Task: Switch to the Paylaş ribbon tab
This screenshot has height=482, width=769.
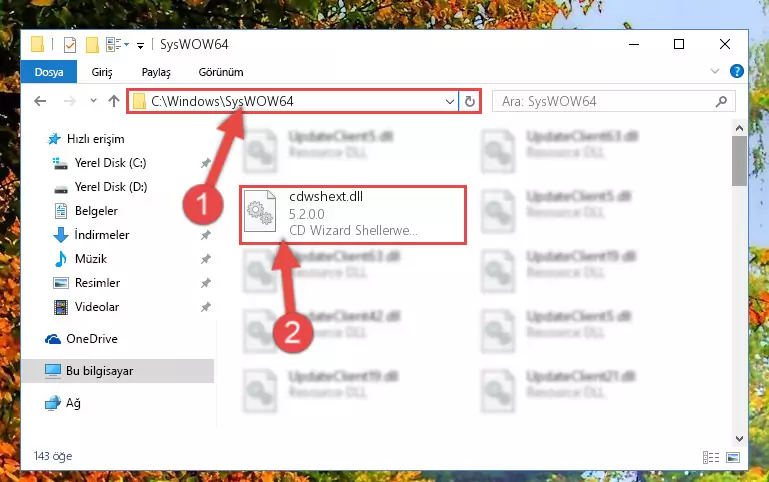Action: click(x=156, y=72)
